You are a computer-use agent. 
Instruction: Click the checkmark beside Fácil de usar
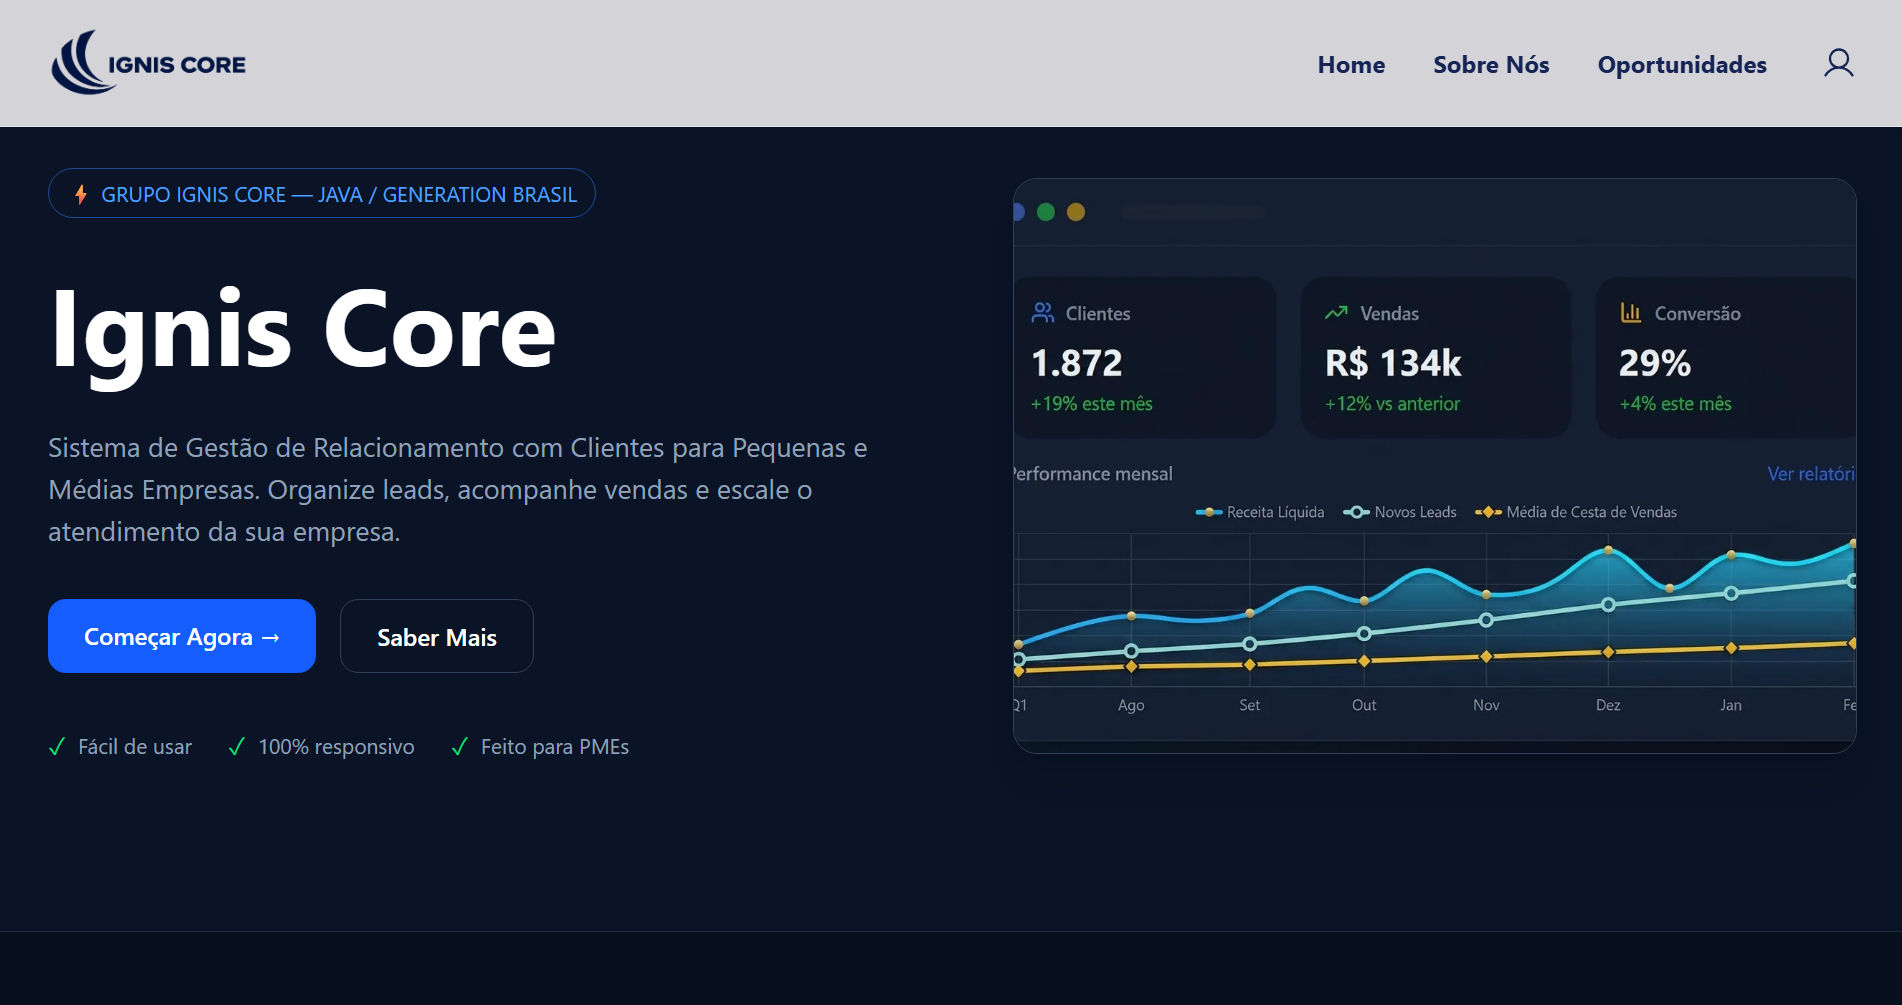click(x=57, y=747)
